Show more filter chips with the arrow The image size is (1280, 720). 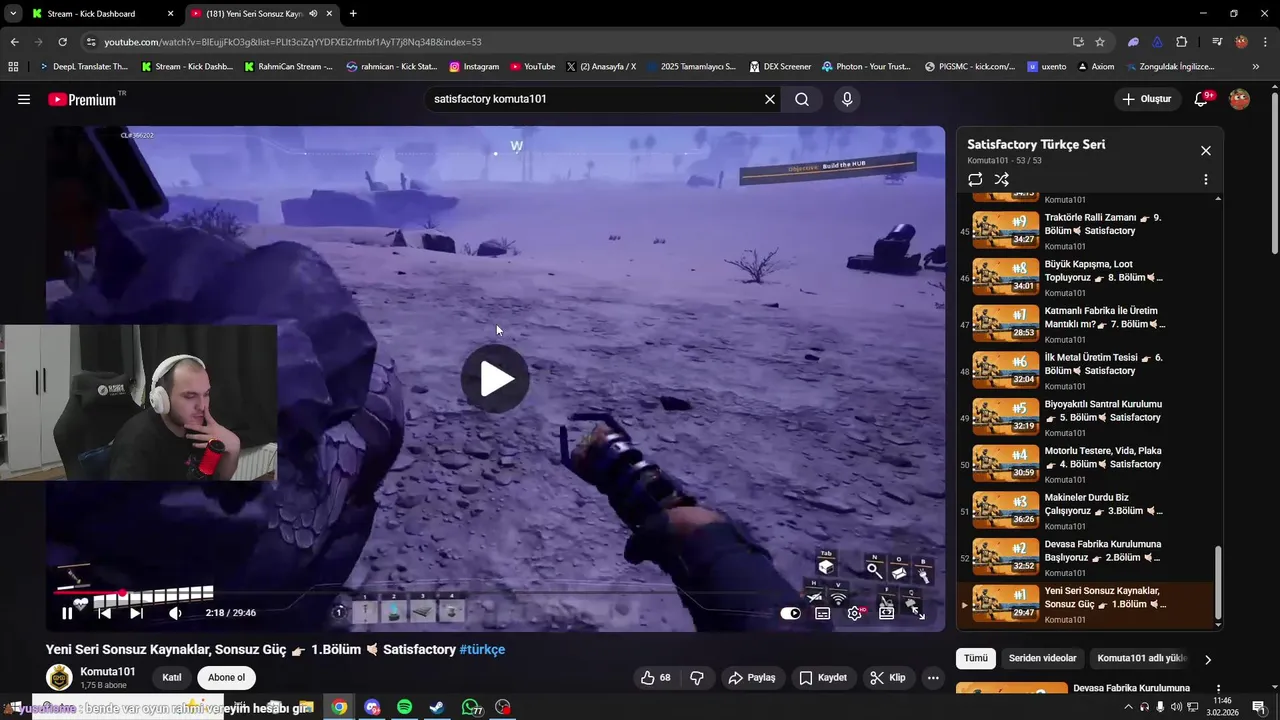click(x=1207, y=659)
